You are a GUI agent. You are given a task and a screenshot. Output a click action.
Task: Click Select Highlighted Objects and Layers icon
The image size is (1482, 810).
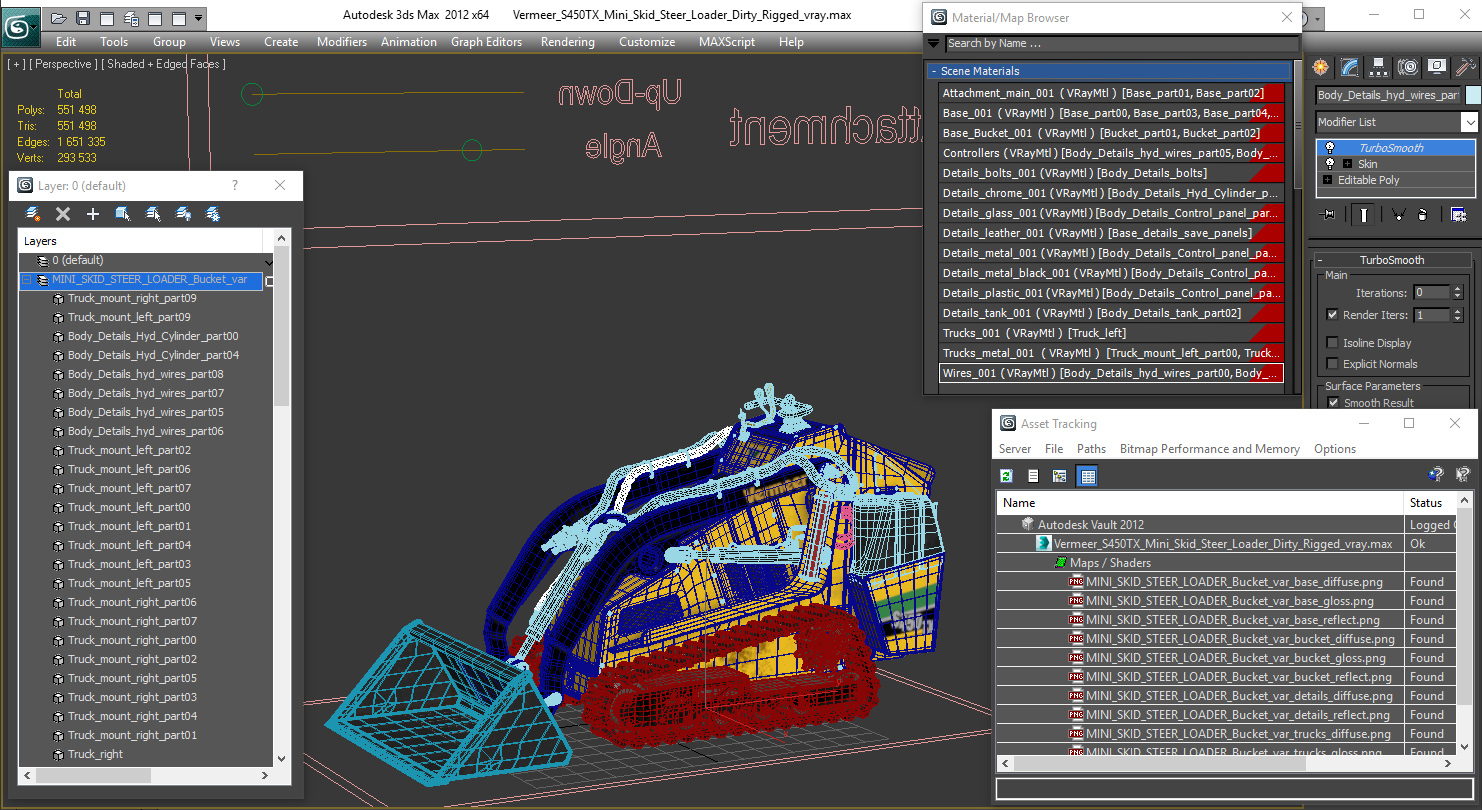click(123, 214)
